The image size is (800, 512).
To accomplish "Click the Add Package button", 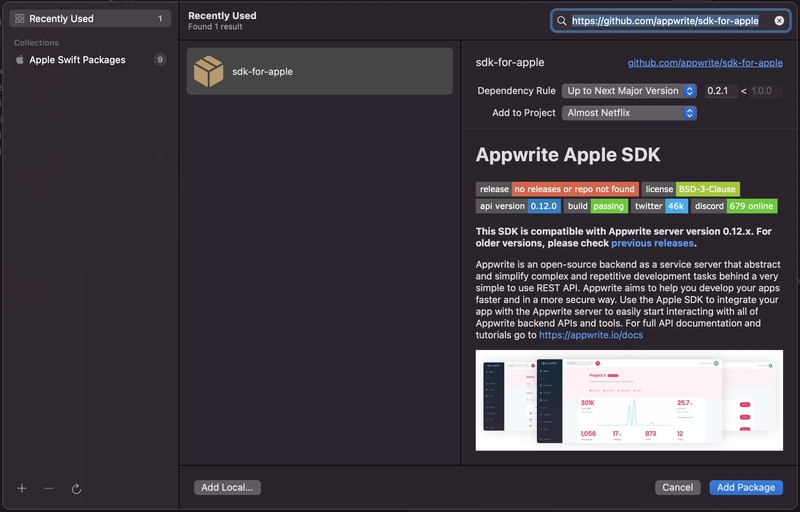I will click(746, 488).
